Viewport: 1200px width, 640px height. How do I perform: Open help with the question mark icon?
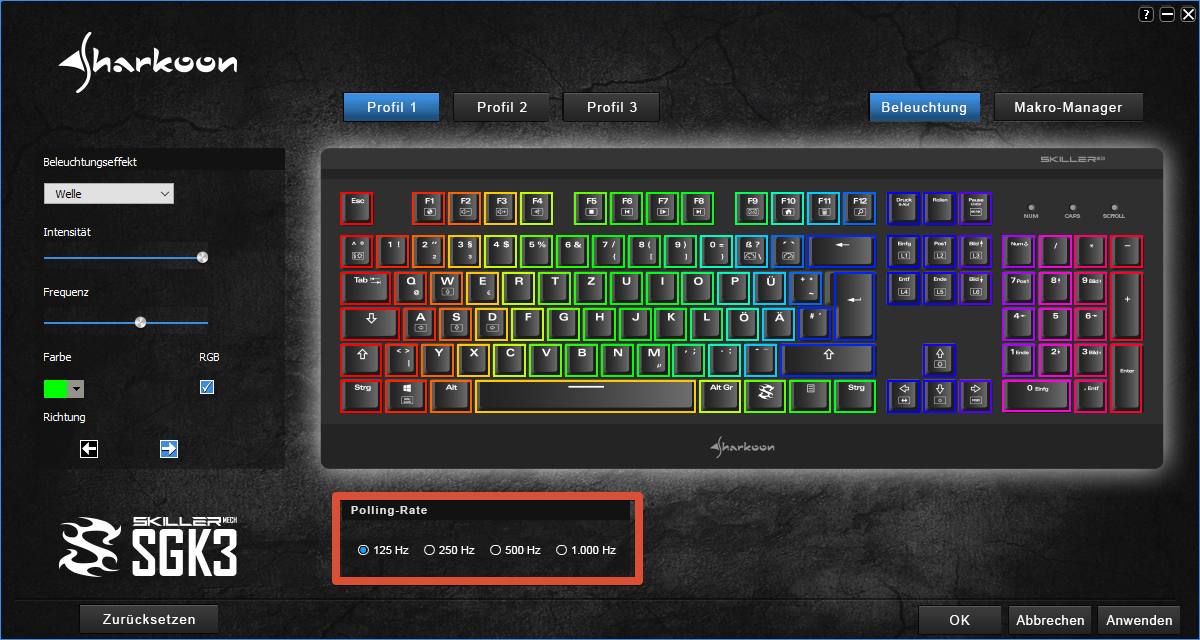[x=1146, y=14]
